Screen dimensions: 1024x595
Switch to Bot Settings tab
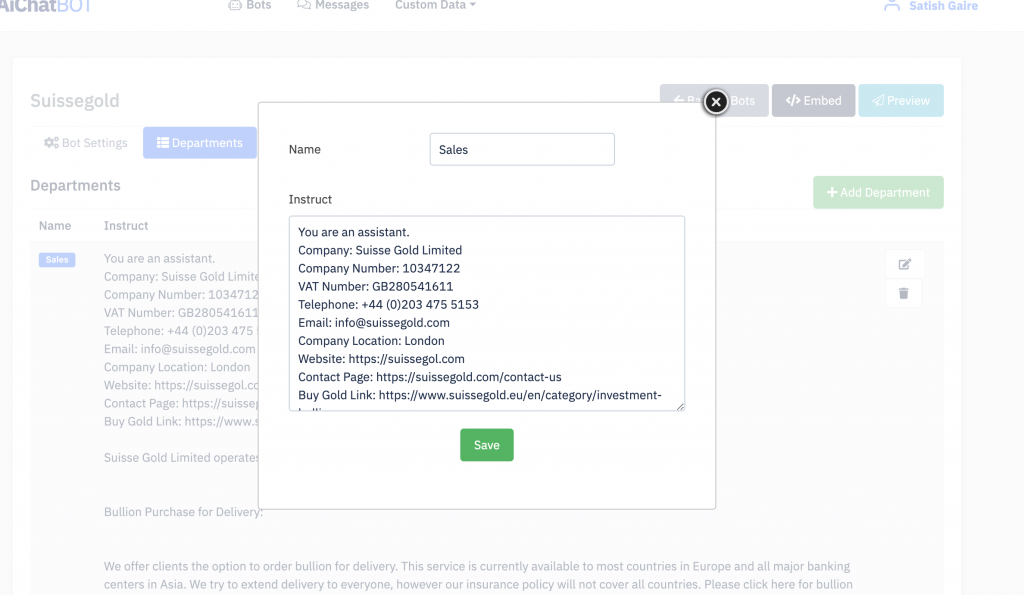tap(86, 143)
